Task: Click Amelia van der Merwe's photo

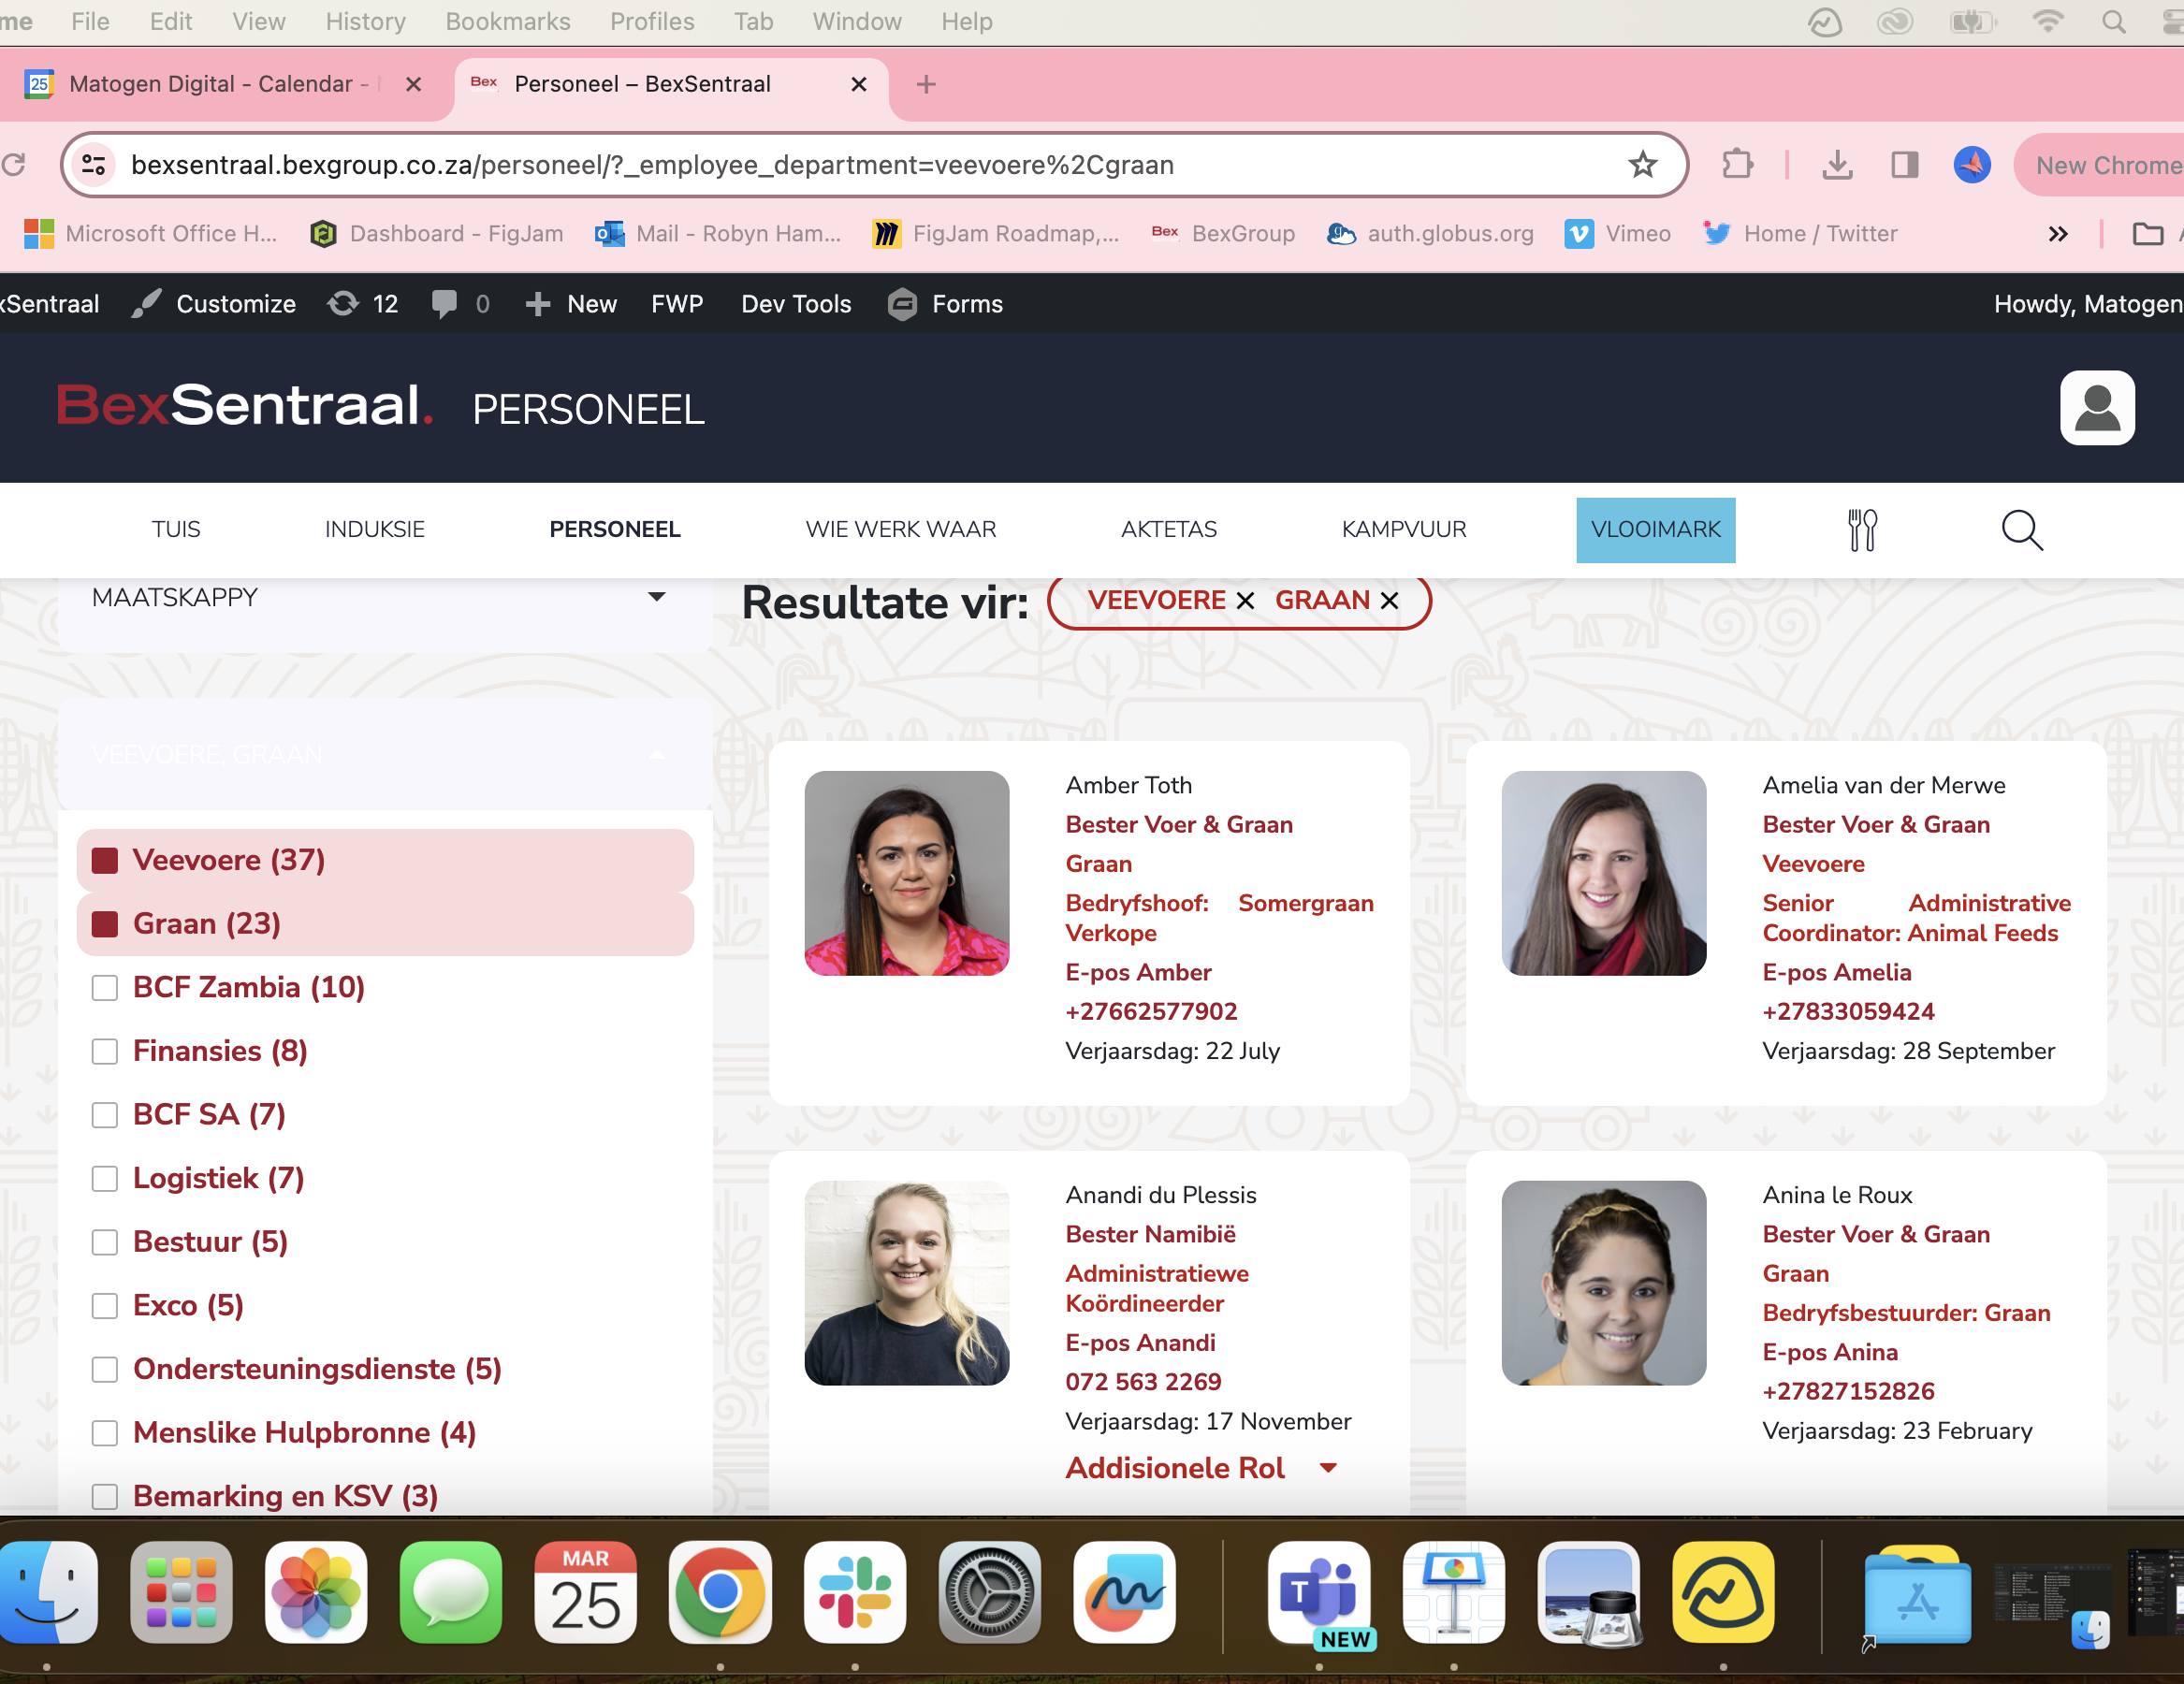Action: pyautogui.click(x=1603, y=873)
